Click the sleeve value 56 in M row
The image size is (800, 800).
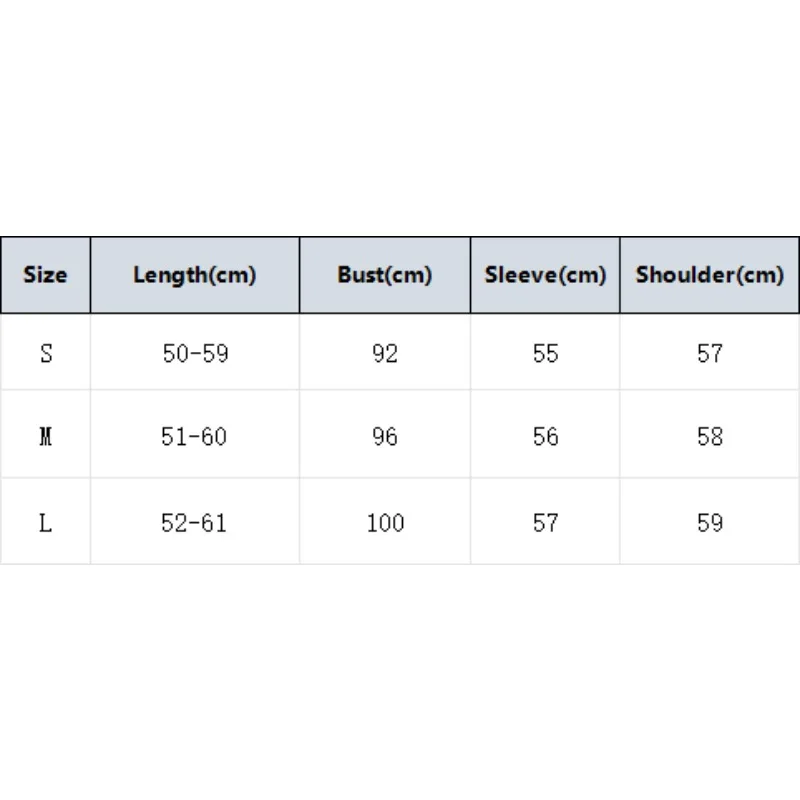pyautogui.click(x=545, y=435)
